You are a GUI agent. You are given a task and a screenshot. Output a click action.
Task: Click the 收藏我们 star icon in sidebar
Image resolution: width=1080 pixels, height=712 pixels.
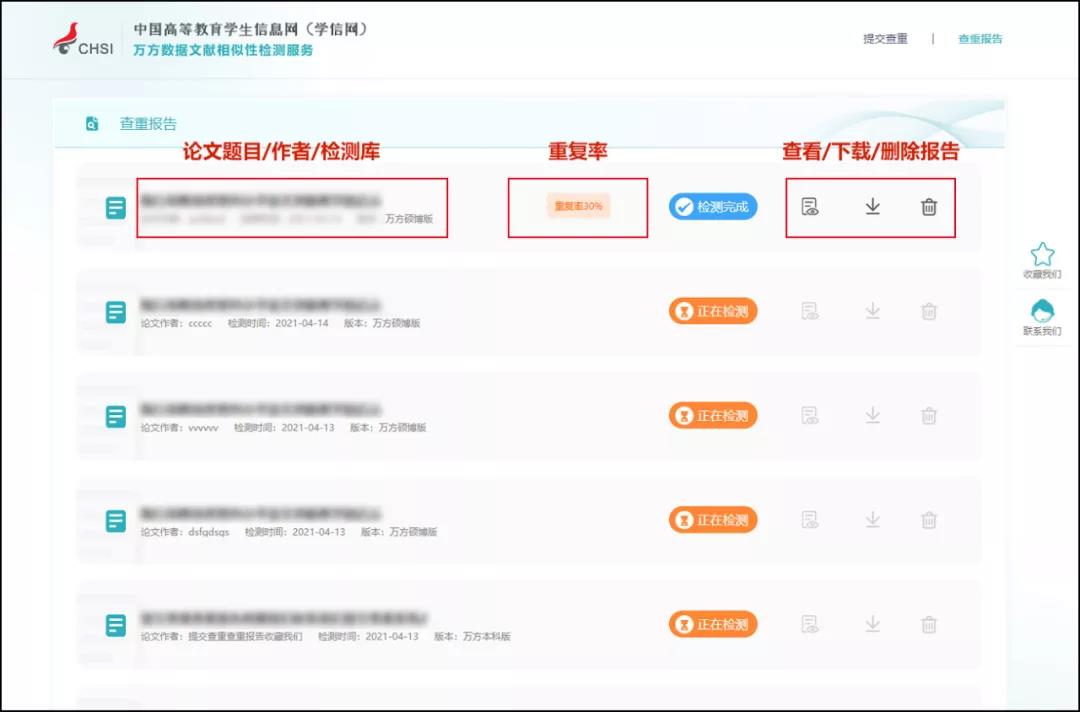coord(1042,258)
